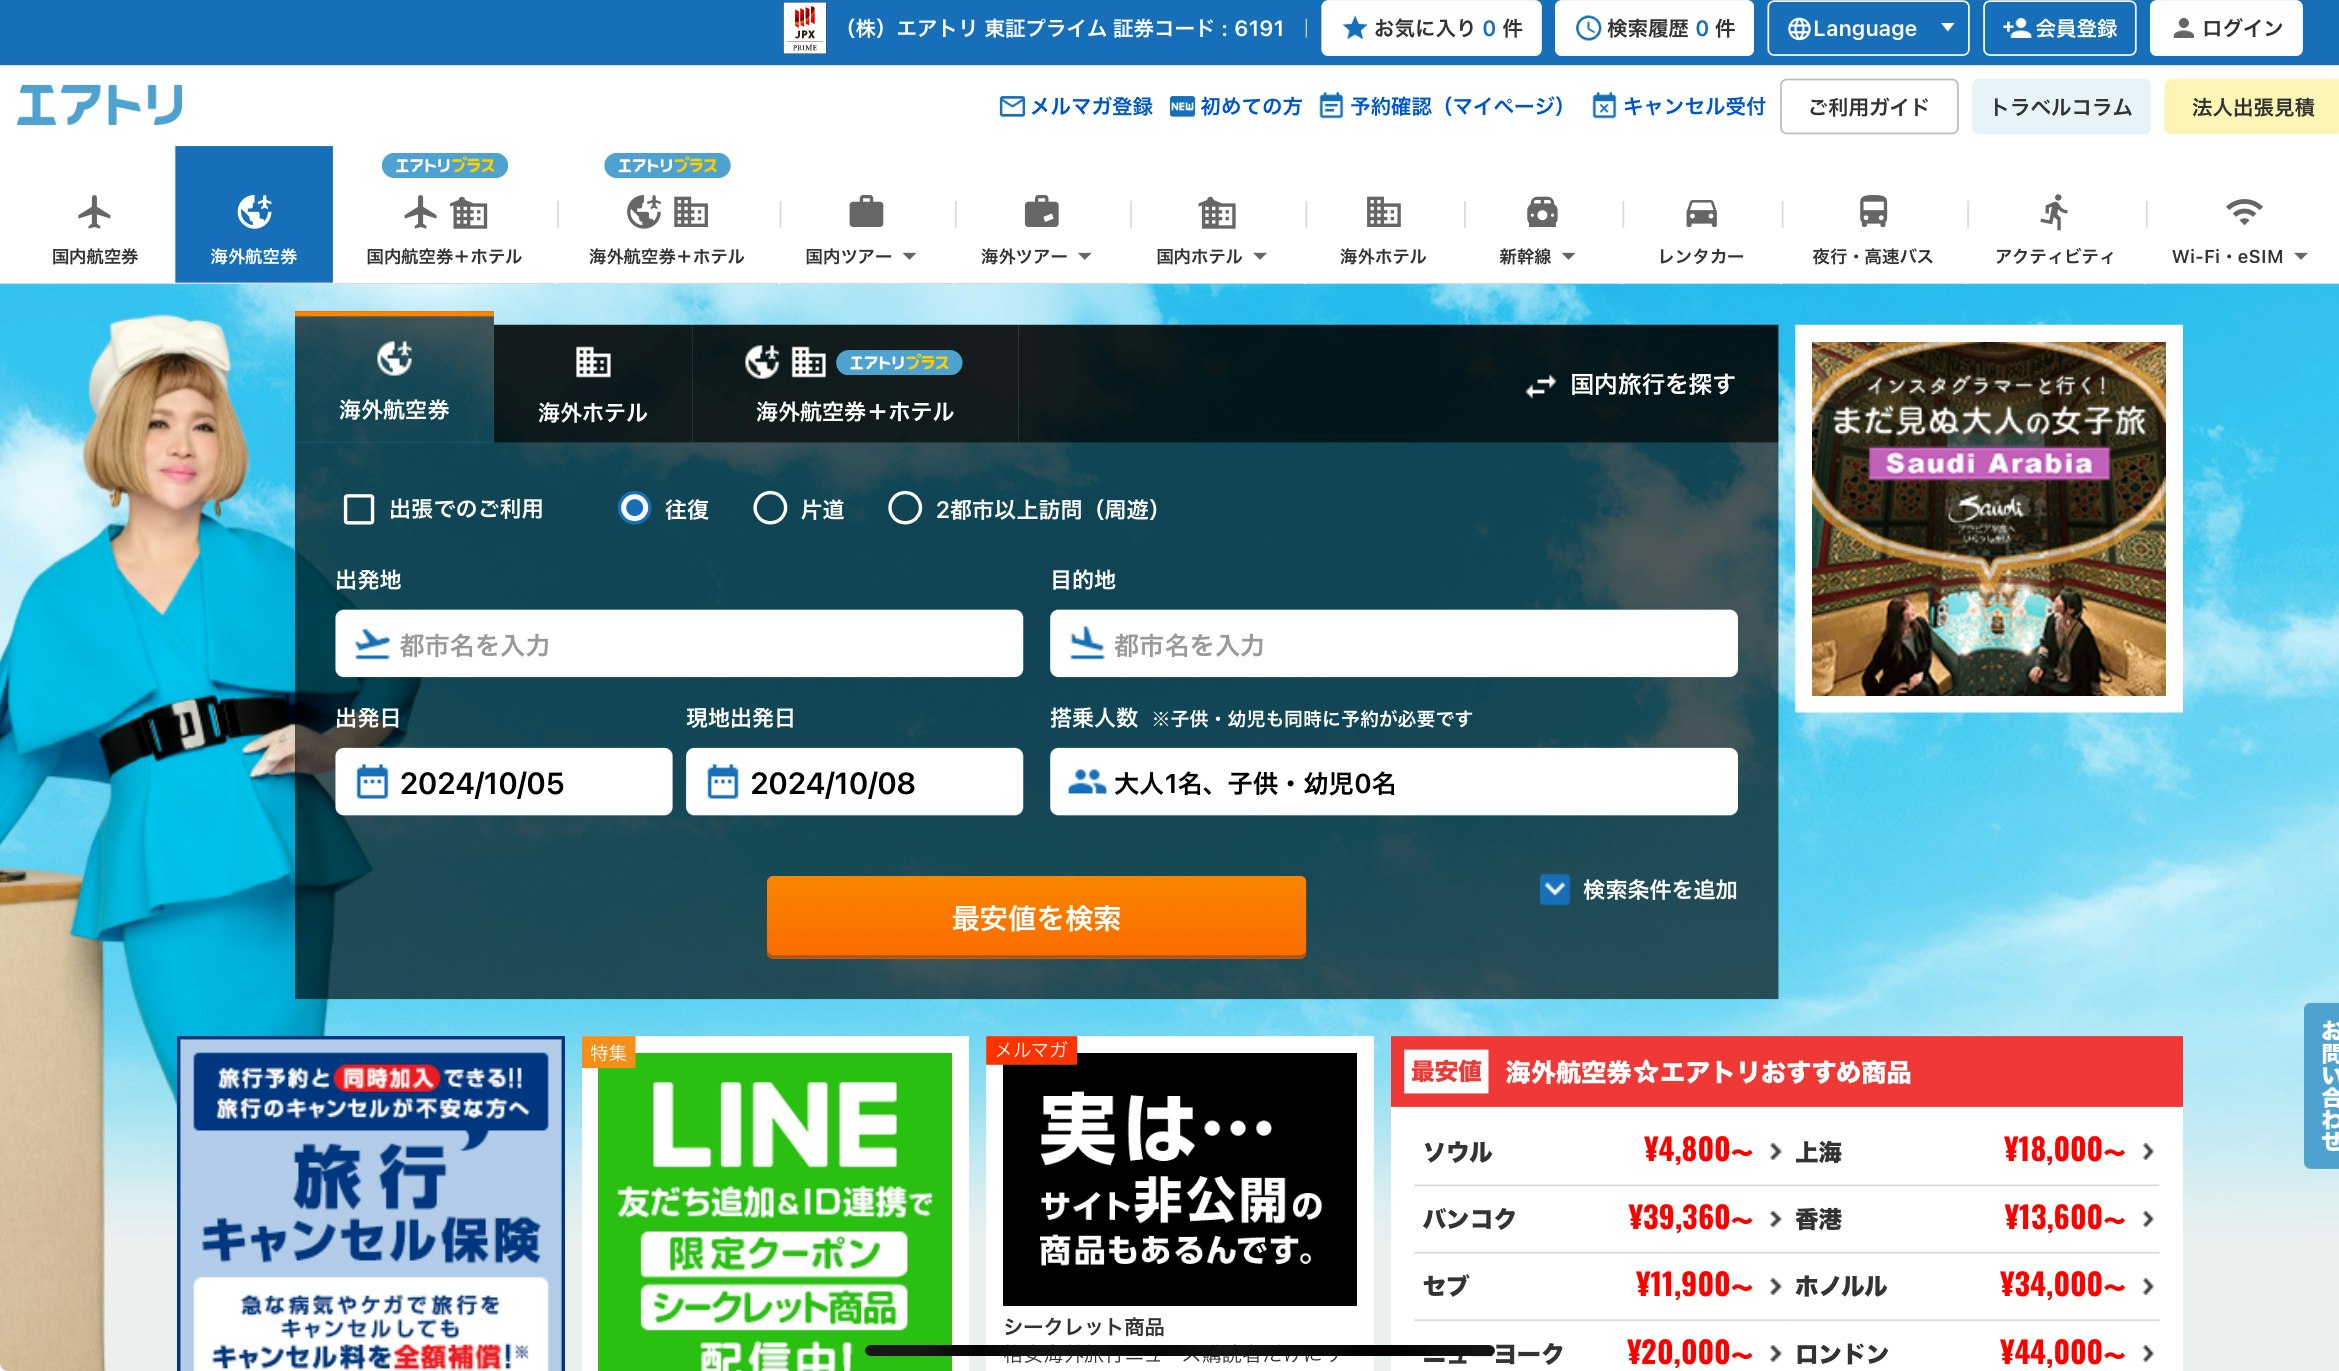Click the 国内ホテル building icon

coord(1217,212)
